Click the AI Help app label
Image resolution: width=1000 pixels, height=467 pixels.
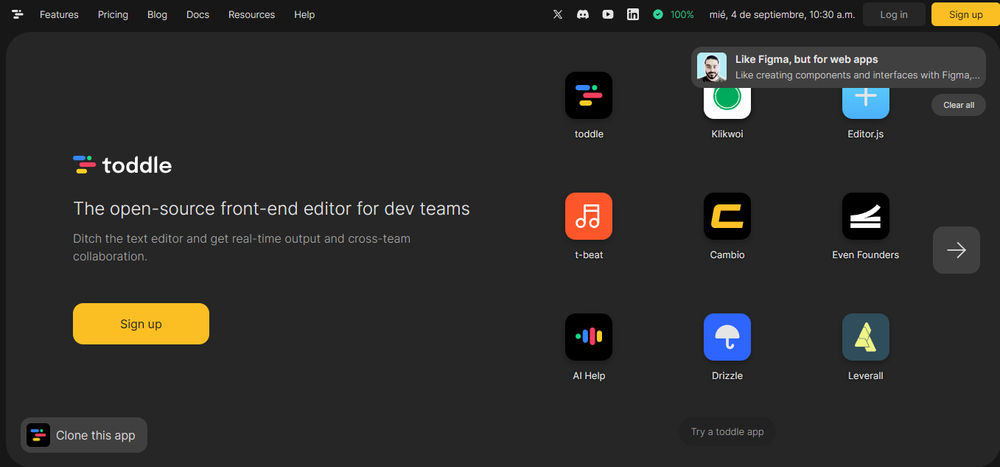pos(589,376)
